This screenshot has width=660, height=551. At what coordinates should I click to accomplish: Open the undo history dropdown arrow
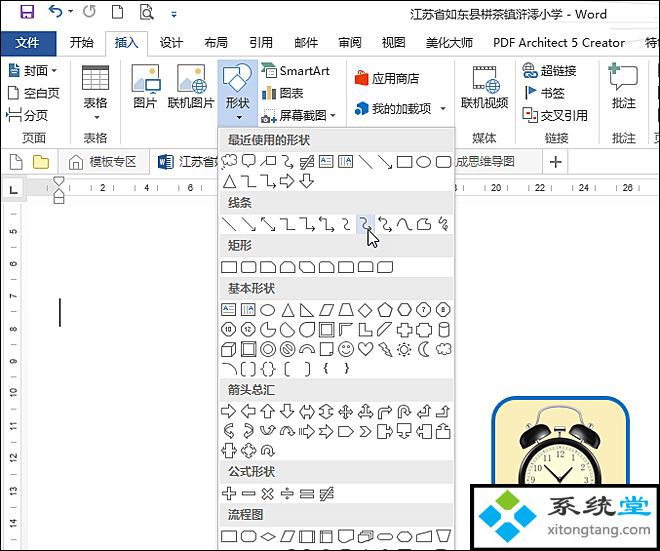click(70, 12)
